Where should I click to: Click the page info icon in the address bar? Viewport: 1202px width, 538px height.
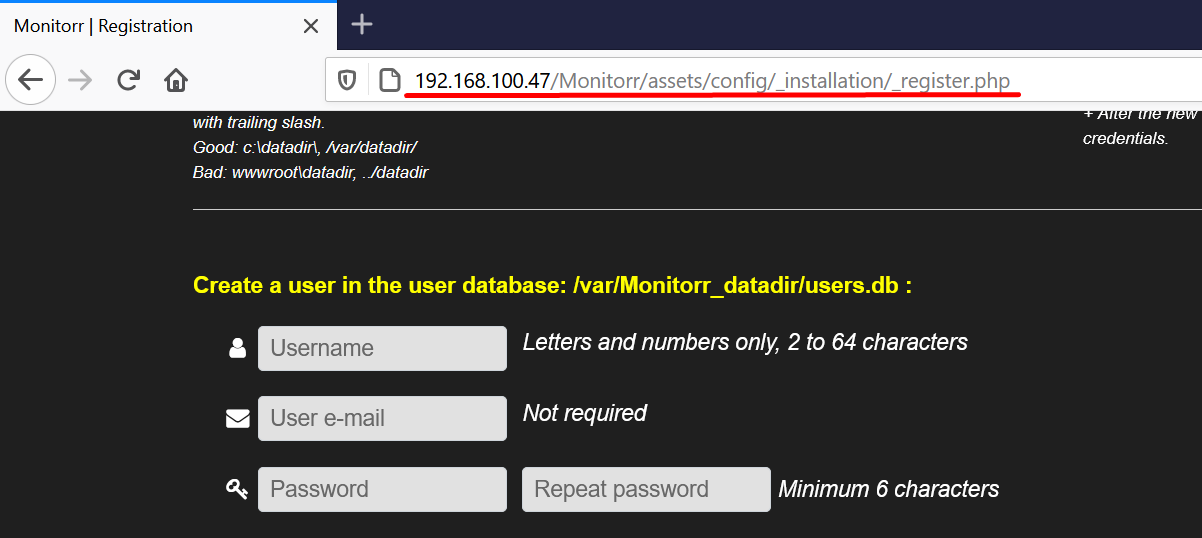(x=389, y=80)
